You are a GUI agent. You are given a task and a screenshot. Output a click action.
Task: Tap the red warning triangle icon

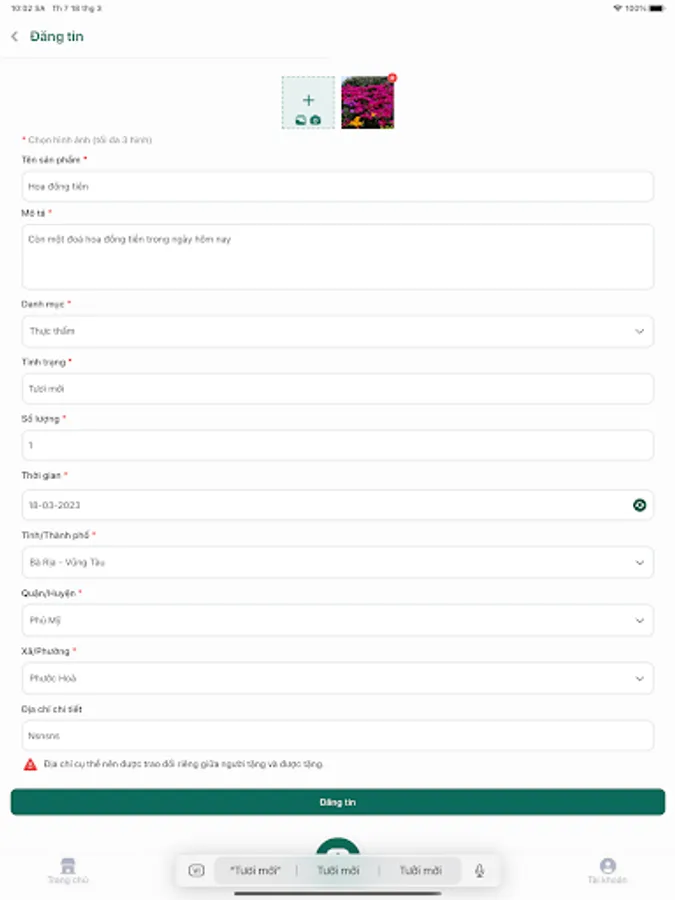[x=30, y=764]
